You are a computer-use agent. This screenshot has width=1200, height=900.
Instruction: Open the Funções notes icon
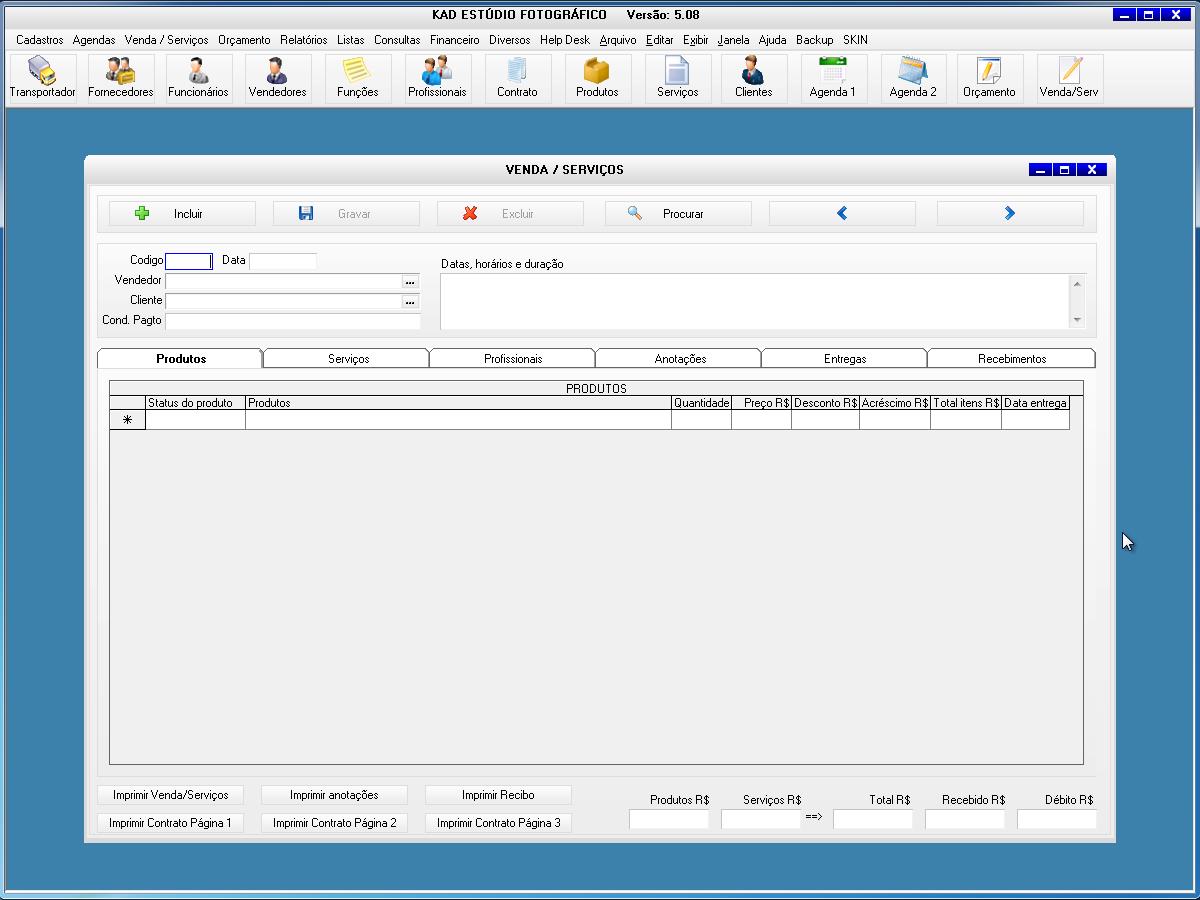pyautogui.click(x=357, y=78)
